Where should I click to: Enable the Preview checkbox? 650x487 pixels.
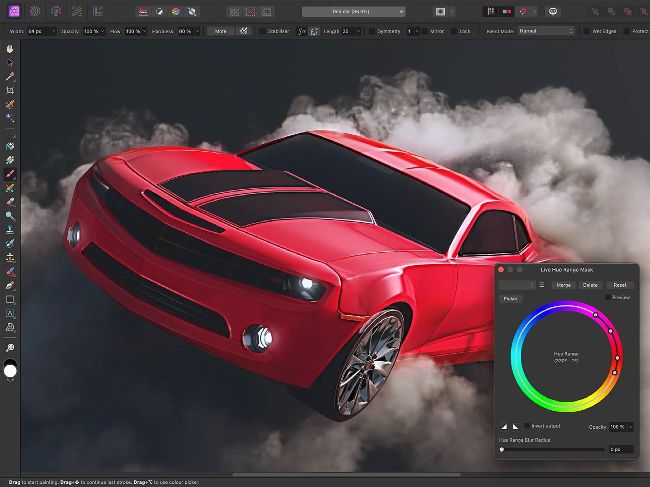(x=610, y=297)
